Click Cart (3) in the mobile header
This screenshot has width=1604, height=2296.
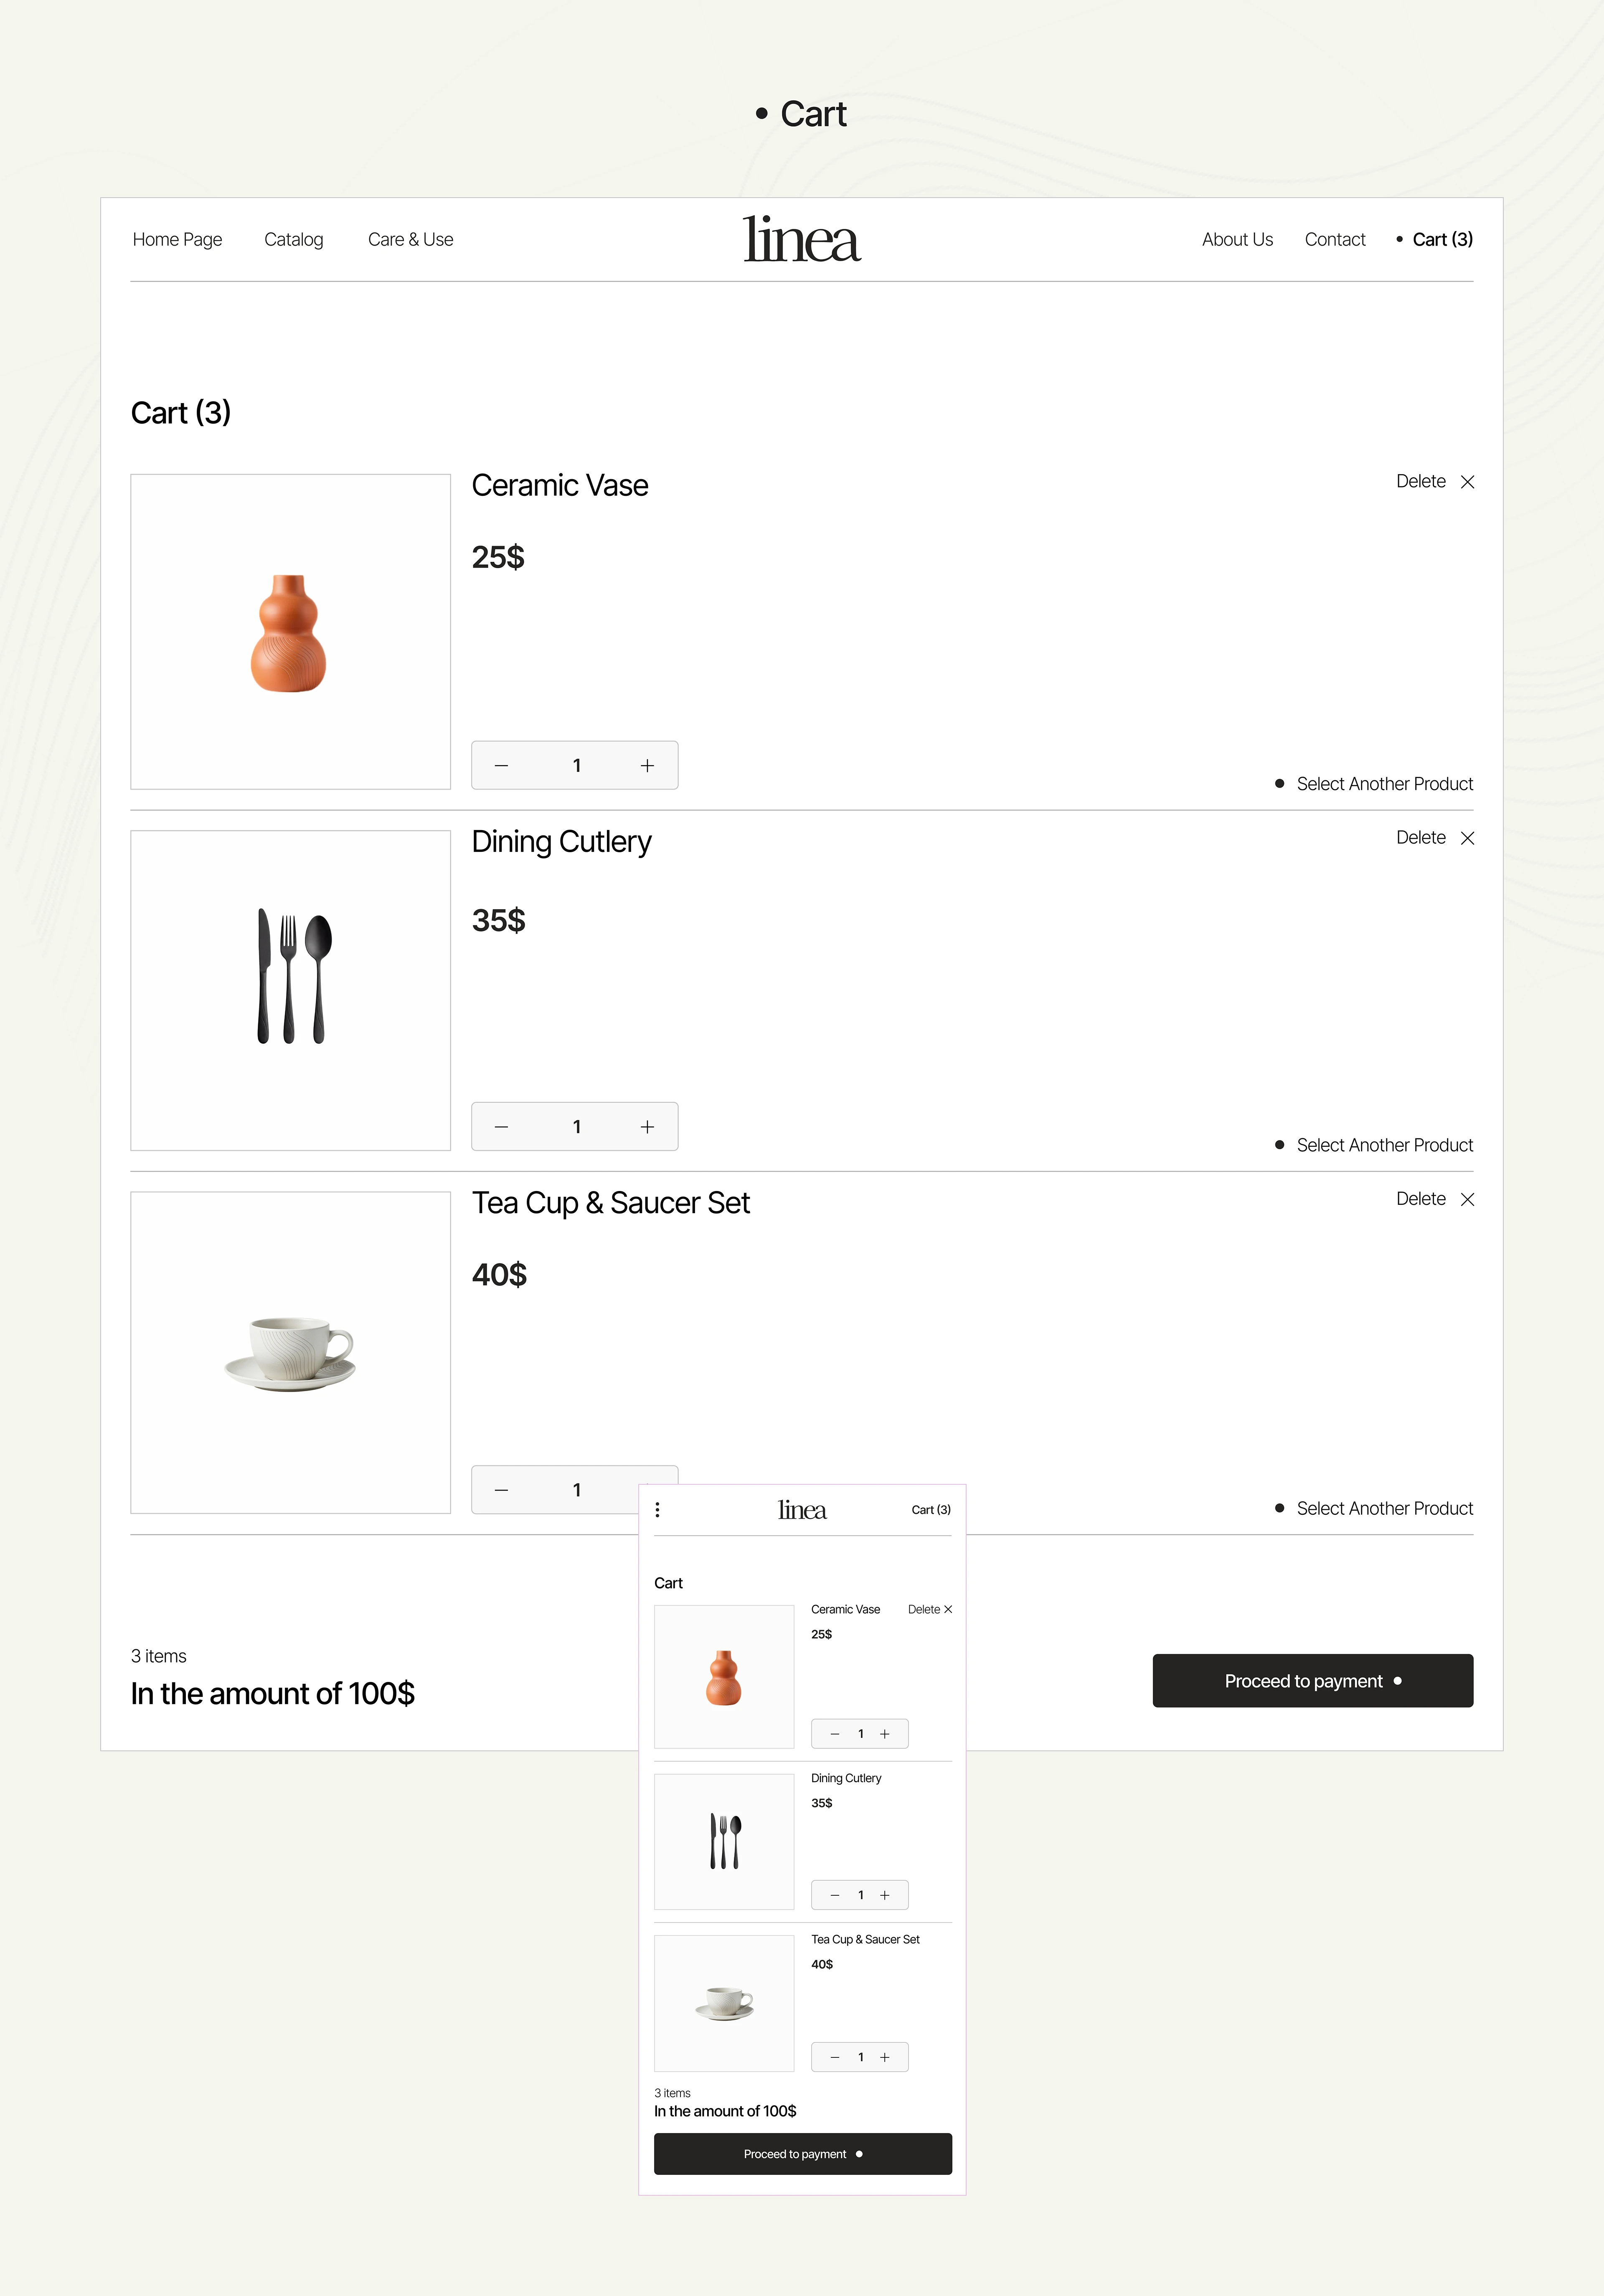point(931,1510)
